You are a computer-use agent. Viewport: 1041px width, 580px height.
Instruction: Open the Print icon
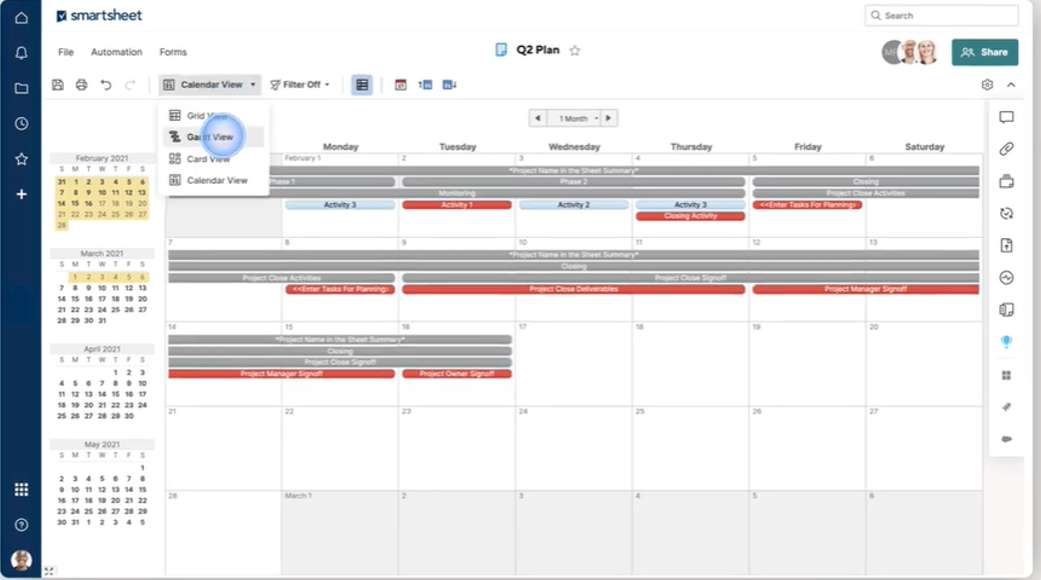[x=81, y=84]
